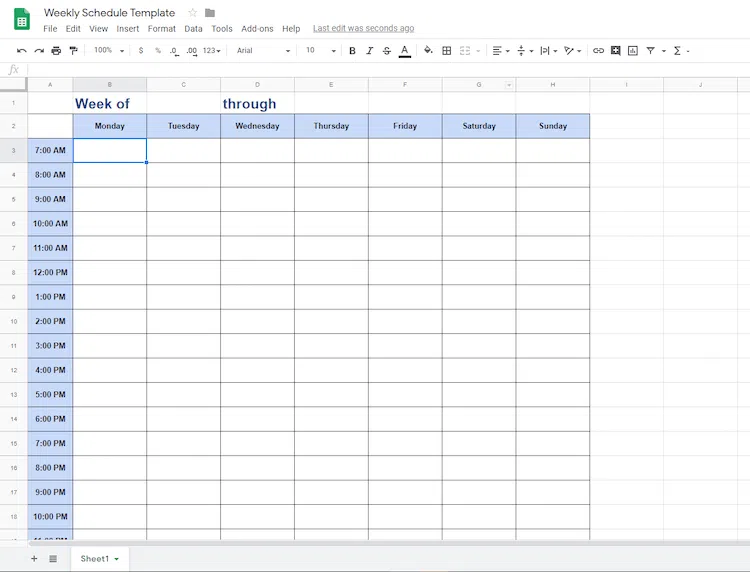Click the insert link icon

click(598, 50)
